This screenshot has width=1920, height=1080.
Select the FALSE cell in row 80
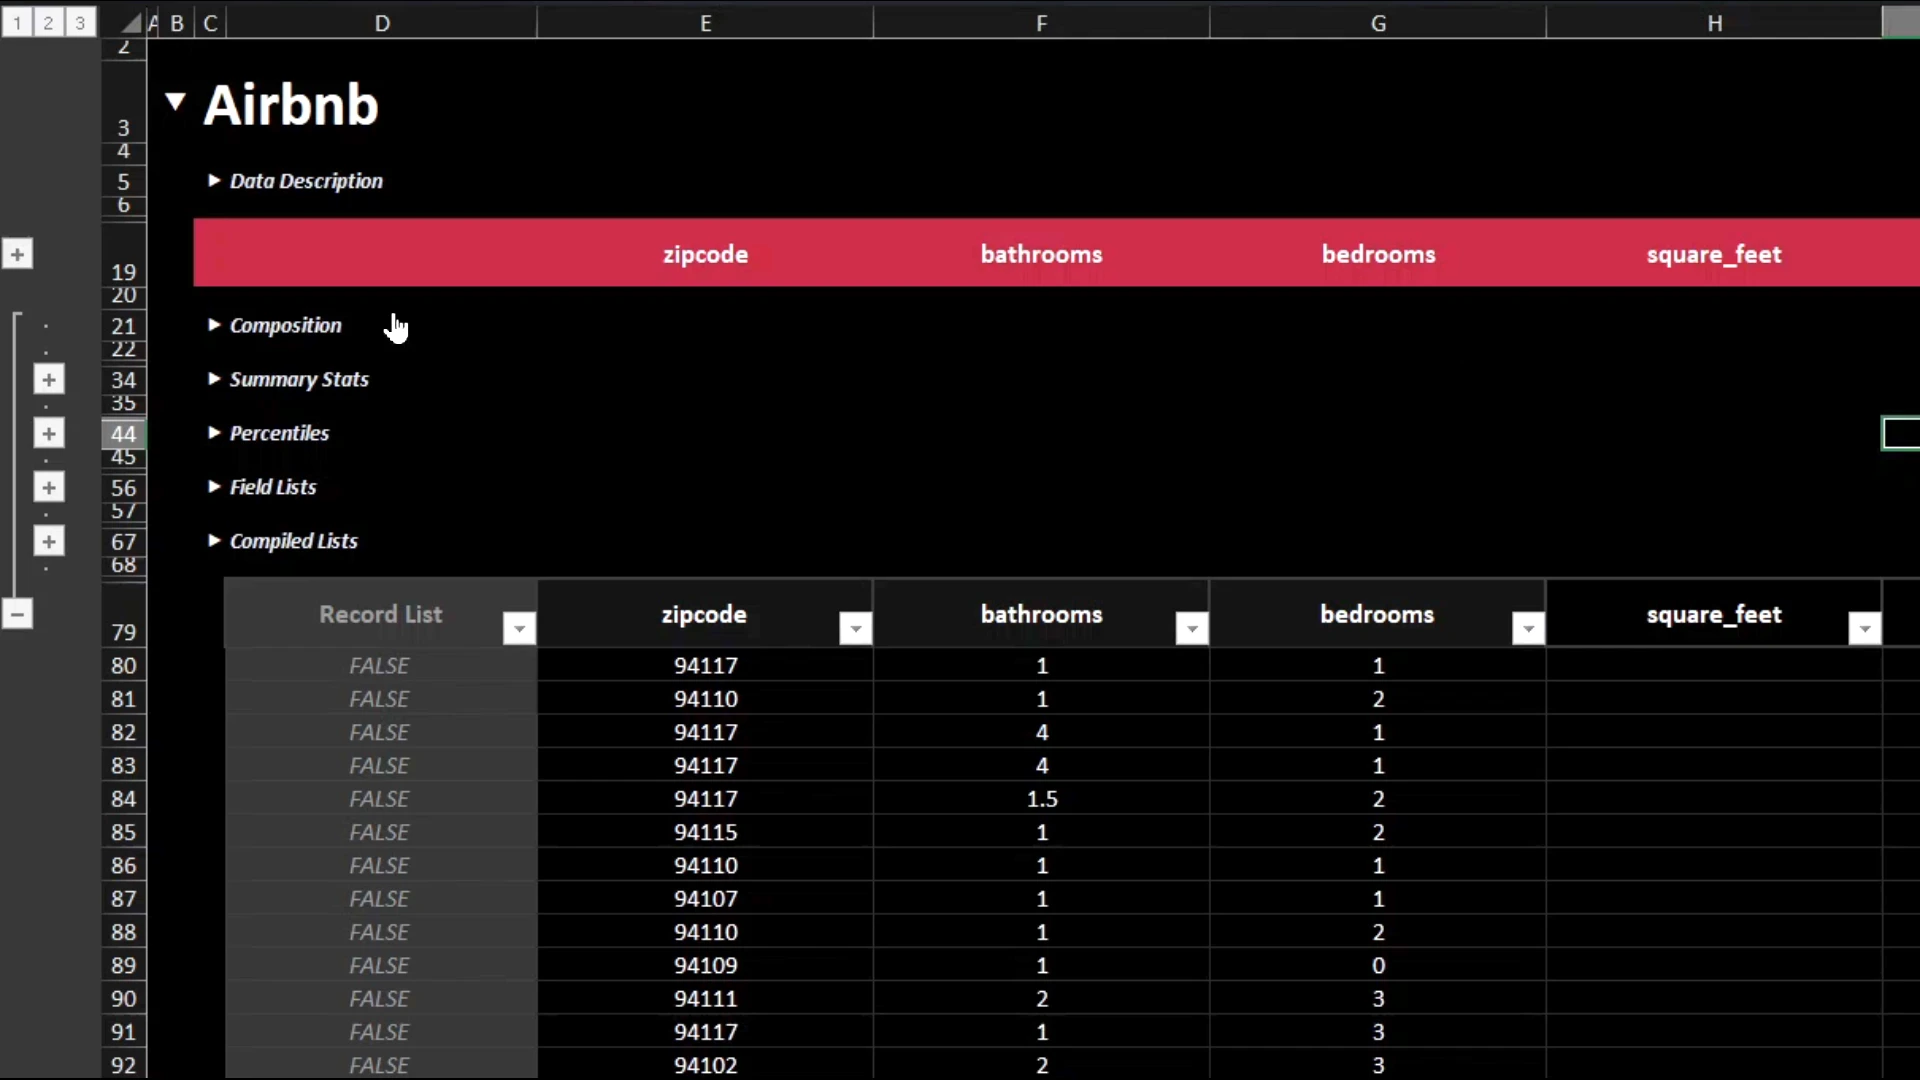(x=380, y=665)
